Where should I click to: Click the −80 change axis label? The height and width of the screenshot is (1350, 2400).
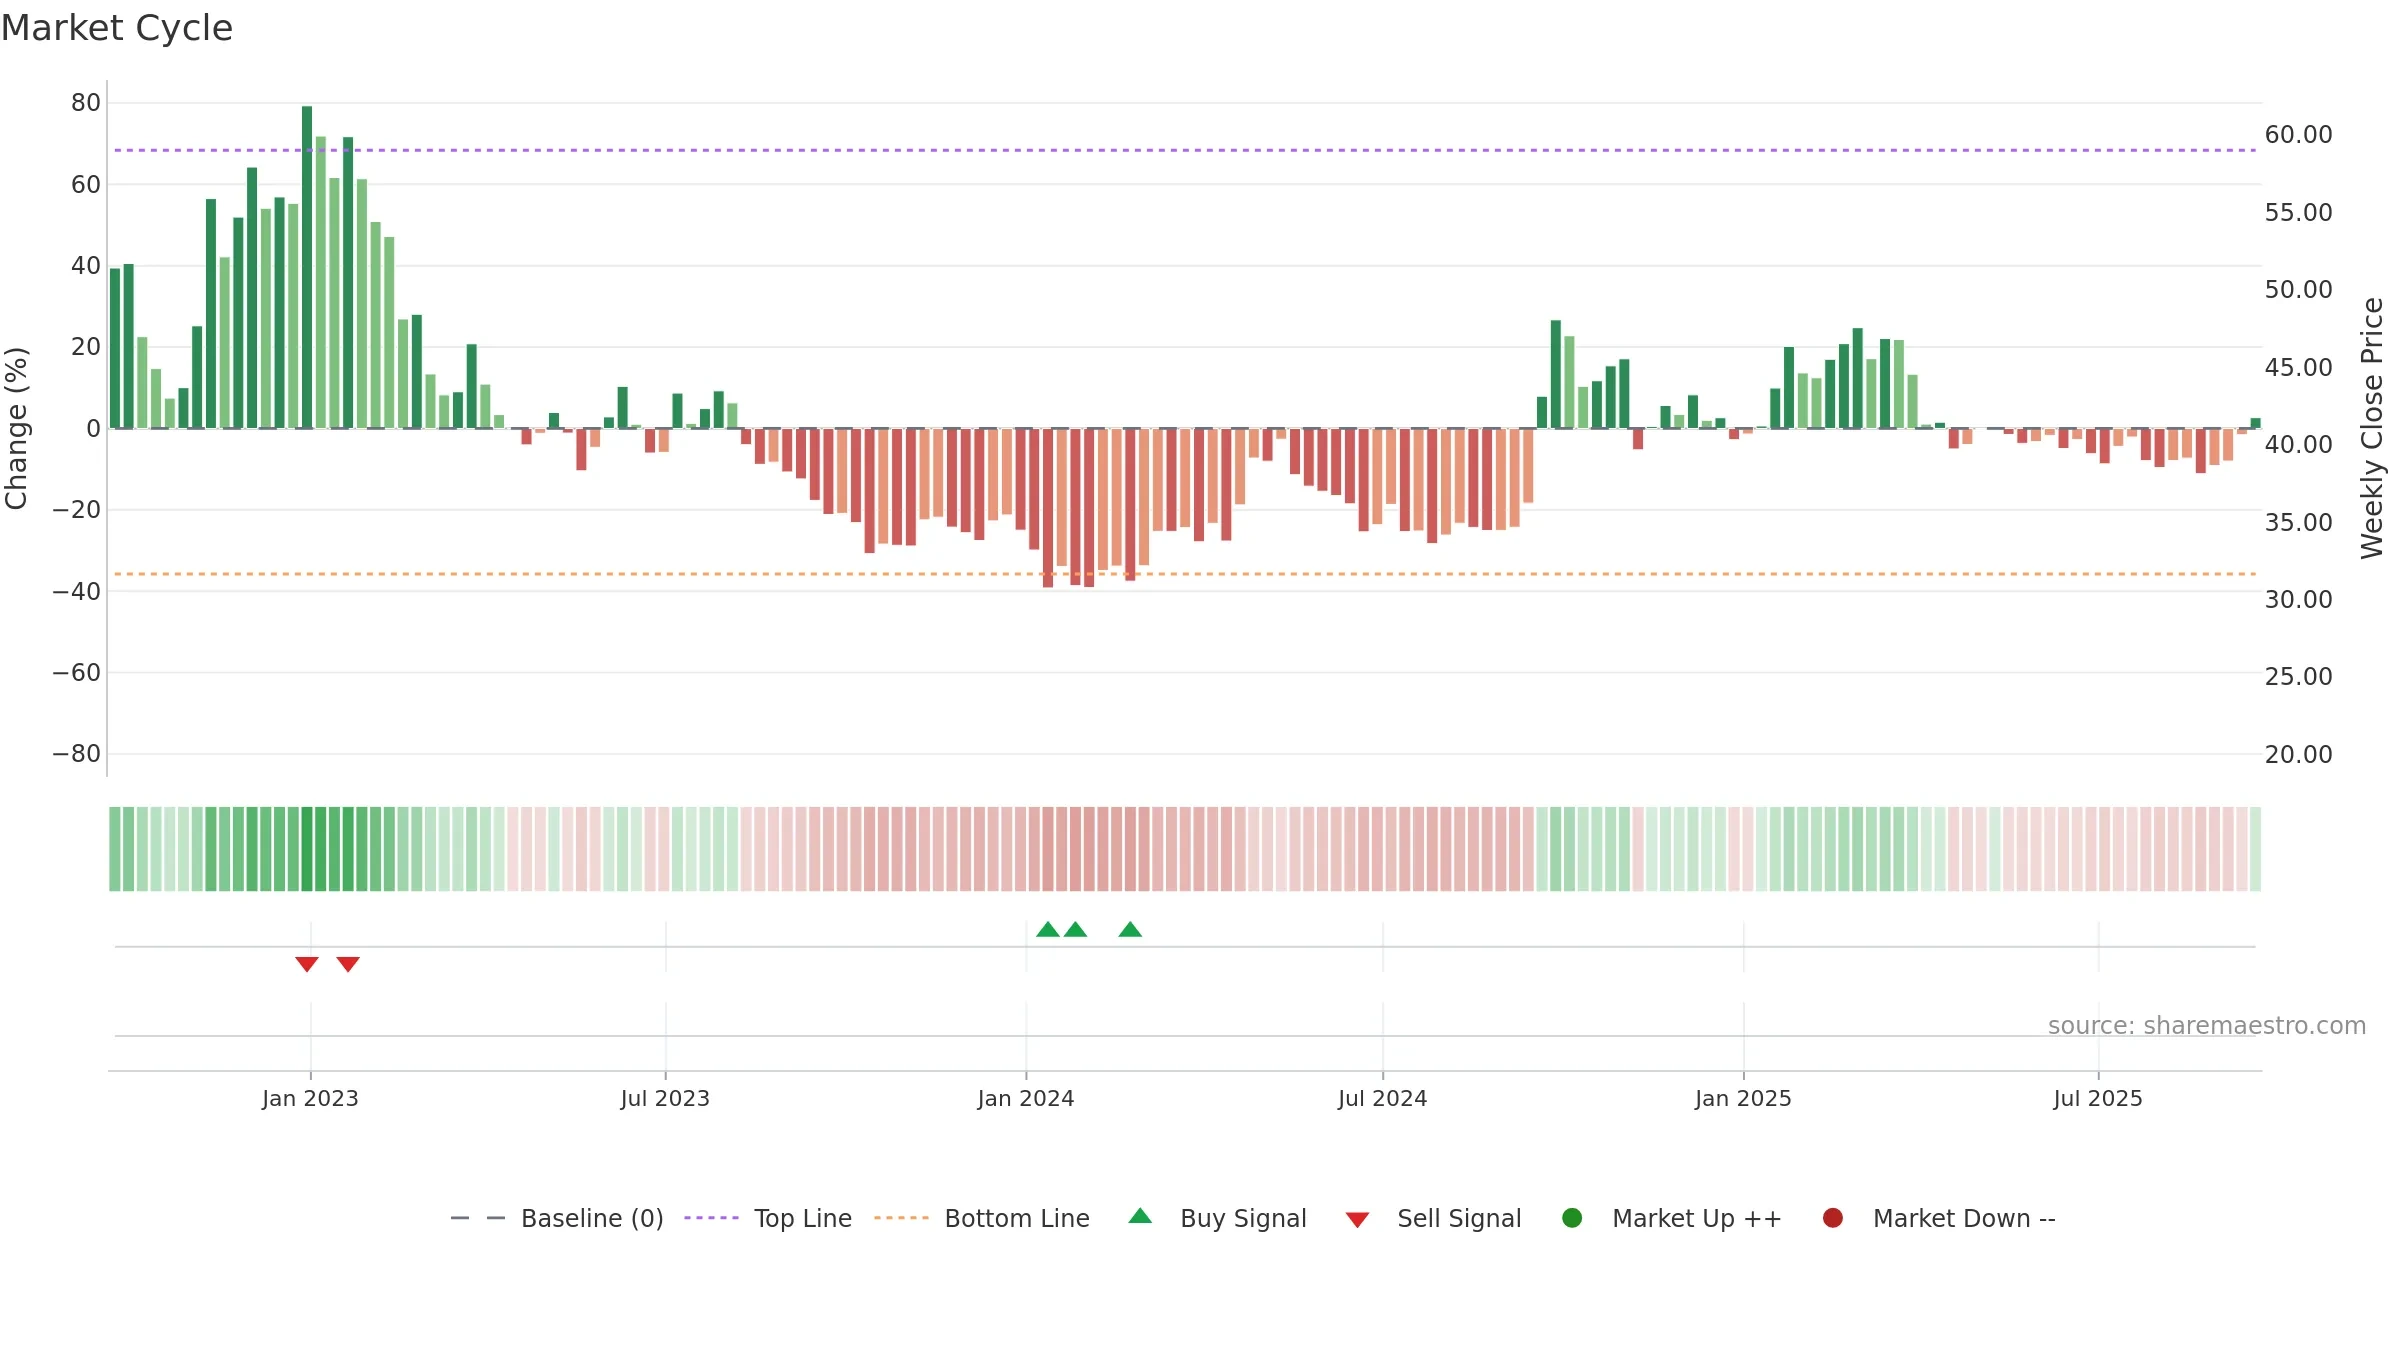pos(77,754)
